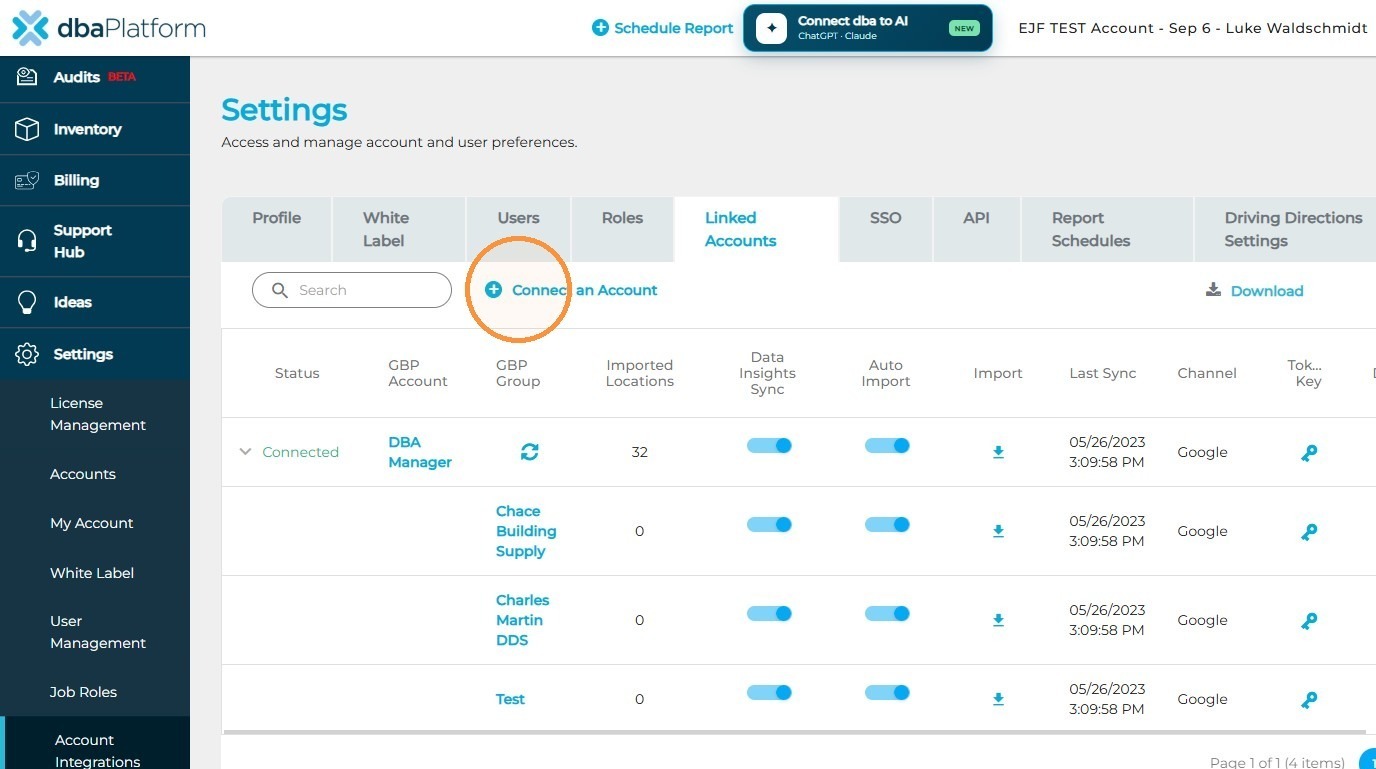Toggle Auto Import for Chace Building Supply
Image resolution: width=1376 pixels, height=769 pixels.
click(887, 525)
